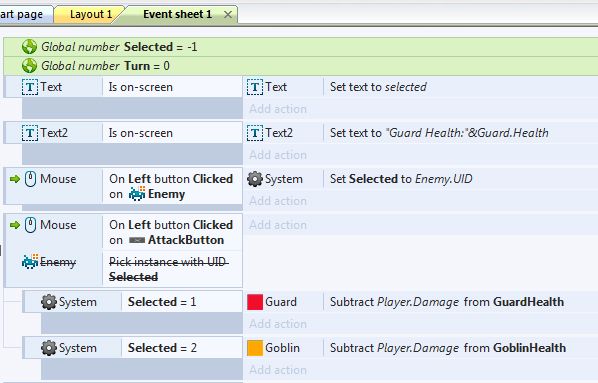Add action below GoblinHealth subtract action
Image resolution: width=598 pixels, height=383 pixels.
[278, 370]
